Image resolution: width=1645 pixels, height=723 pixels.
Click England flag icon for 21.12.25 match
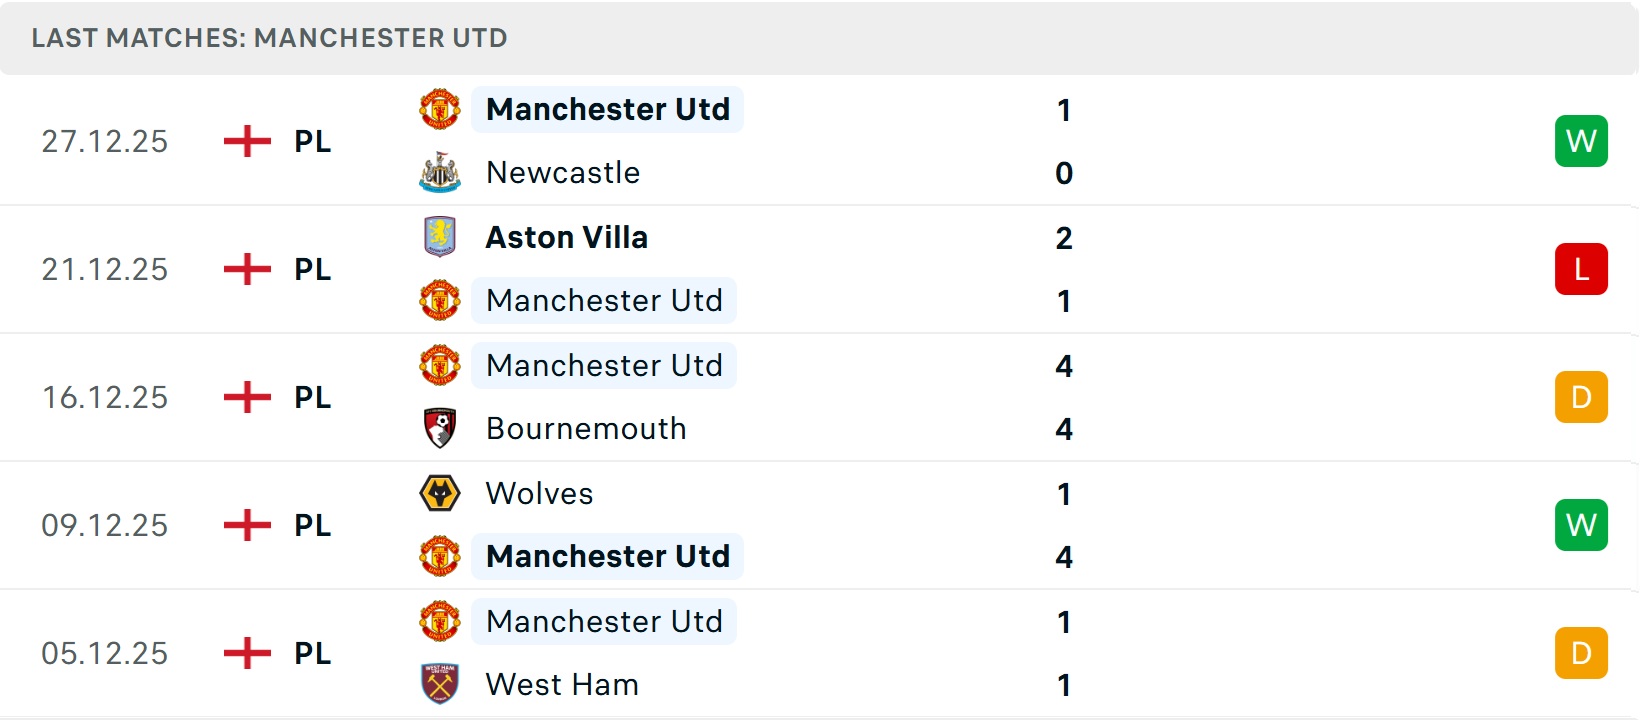click(x=247, y=269)
